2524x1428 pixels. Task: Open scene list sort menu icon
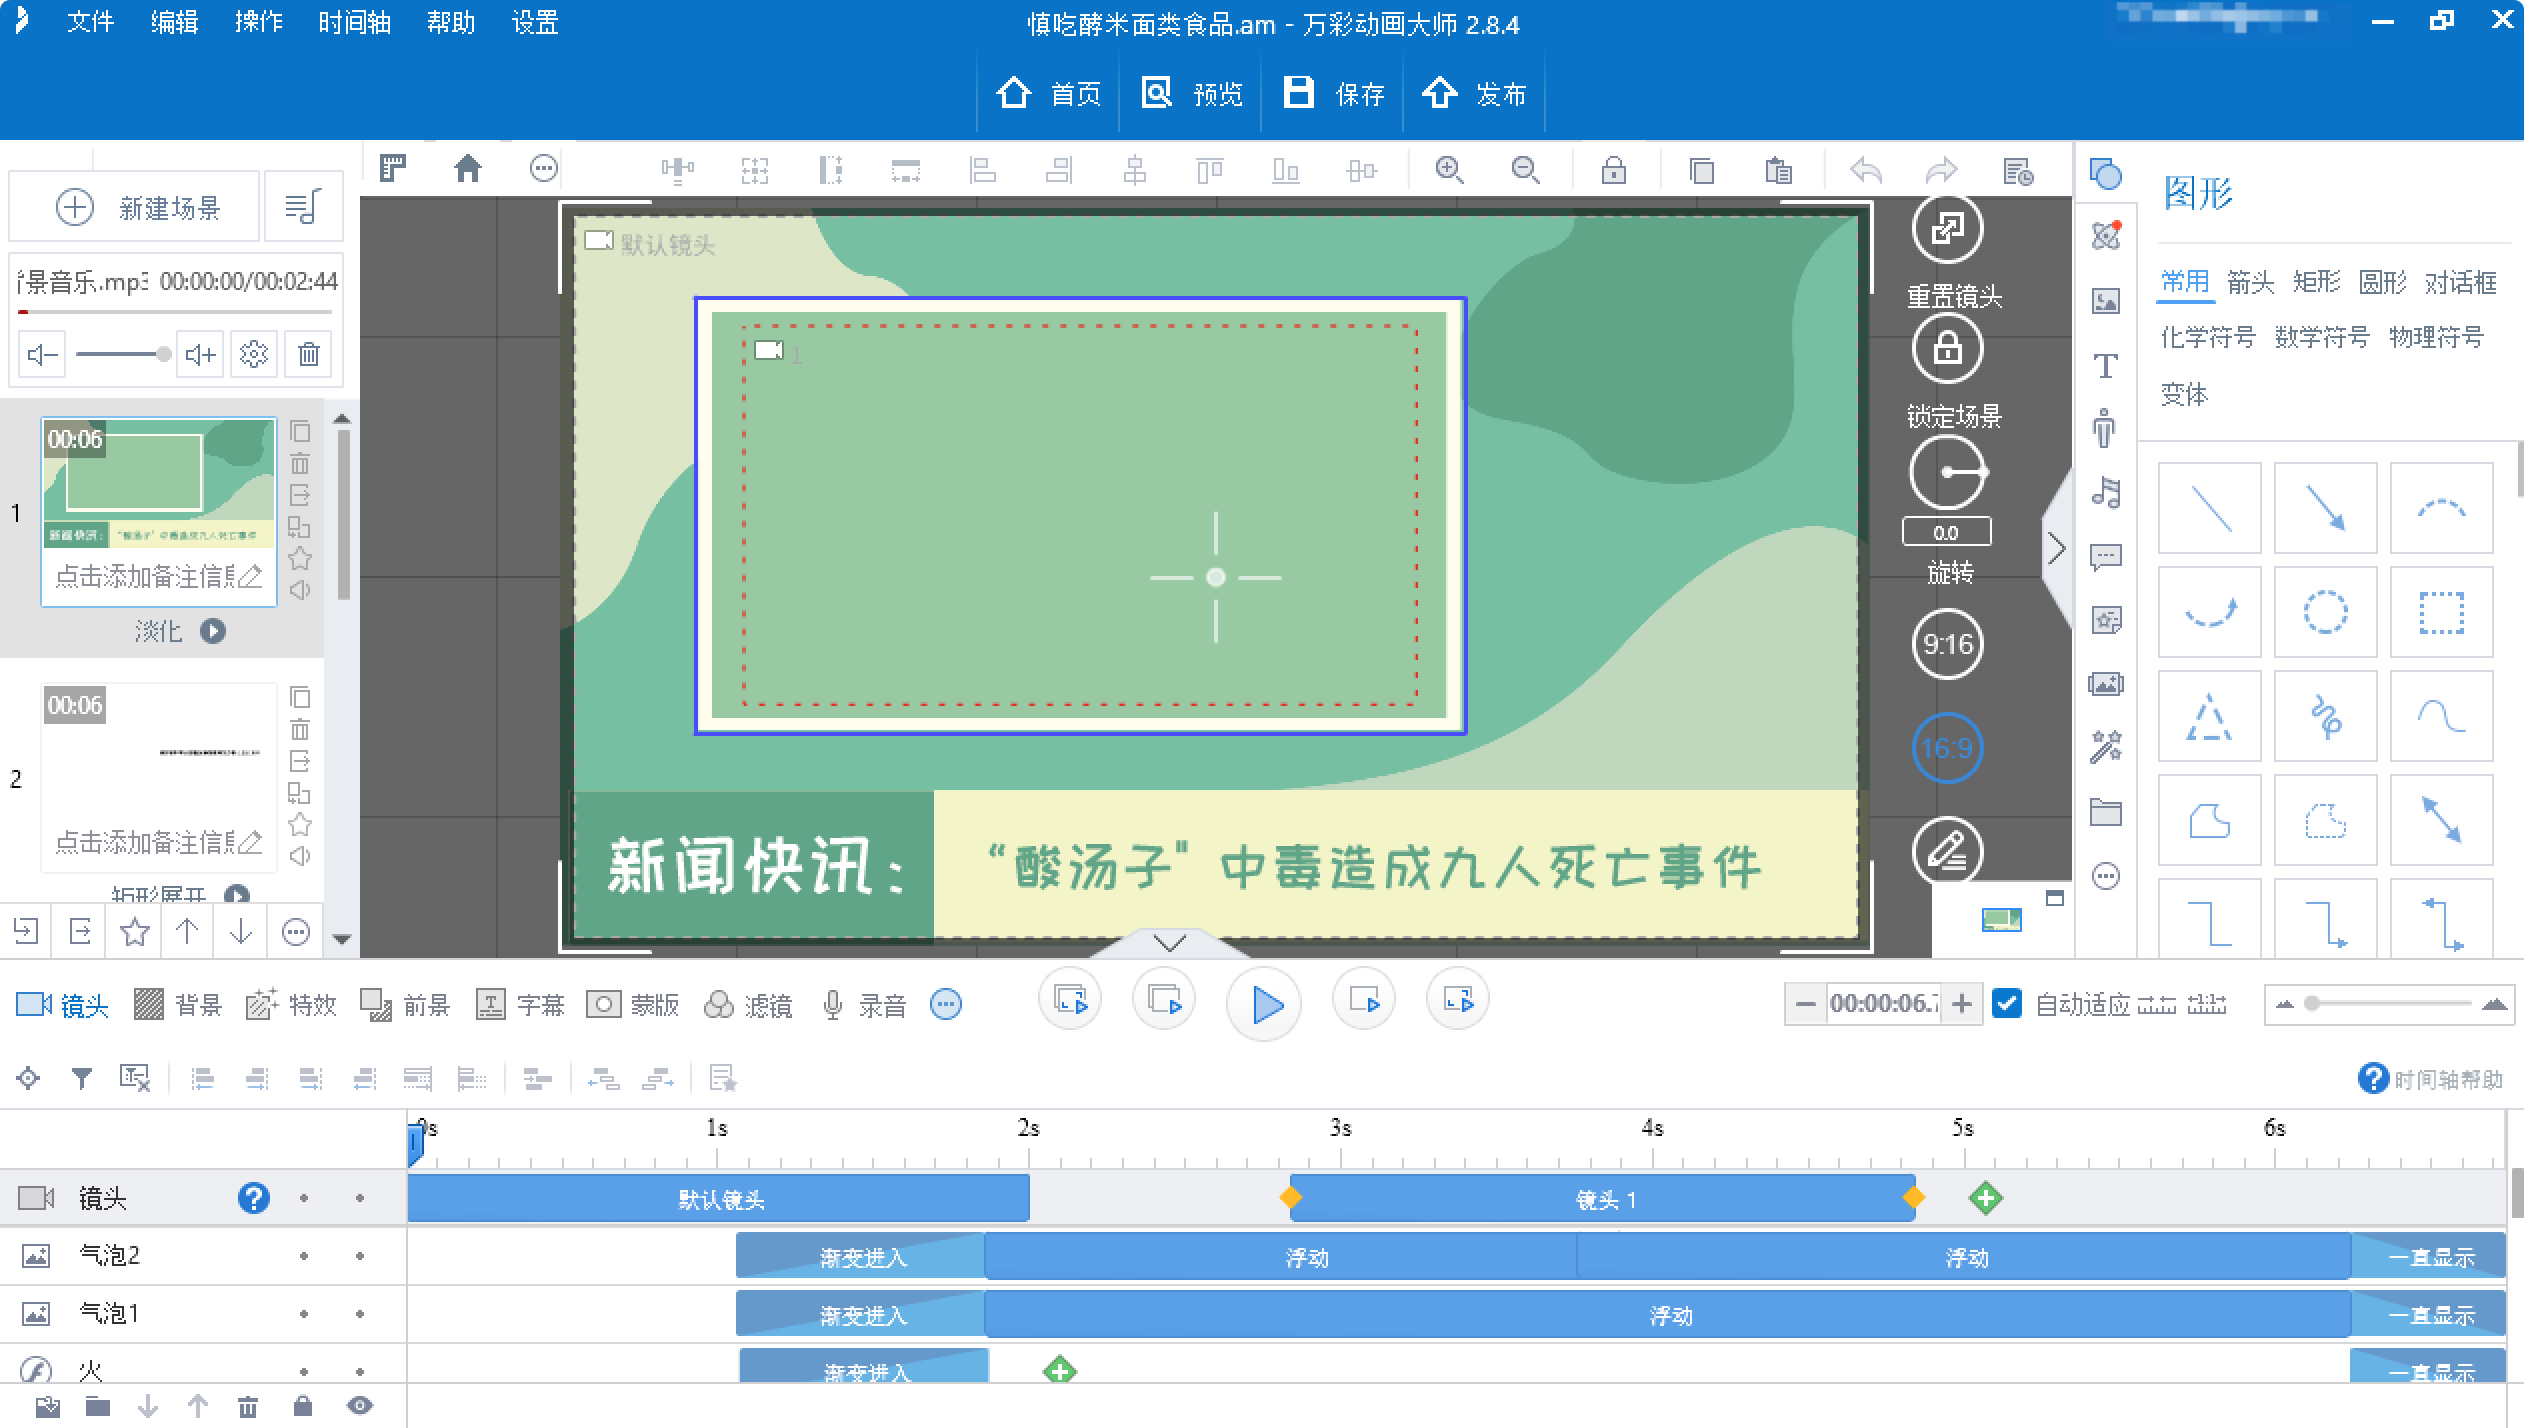(303, 207)
